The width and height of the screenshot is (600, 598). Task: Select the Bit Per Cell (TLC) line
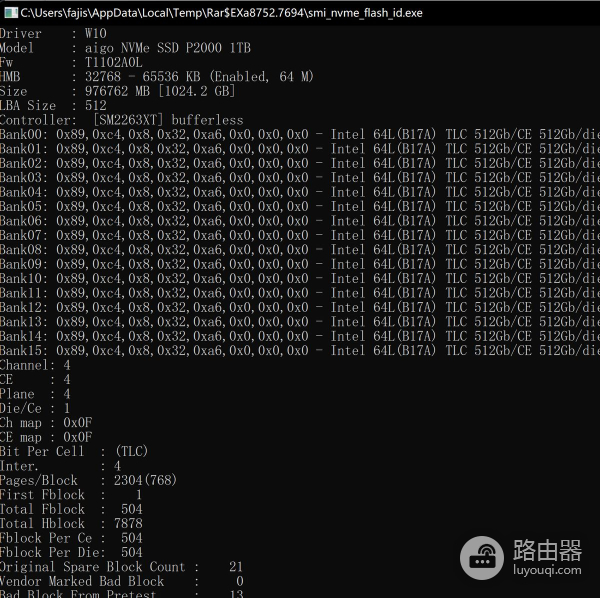click(74, 451)
